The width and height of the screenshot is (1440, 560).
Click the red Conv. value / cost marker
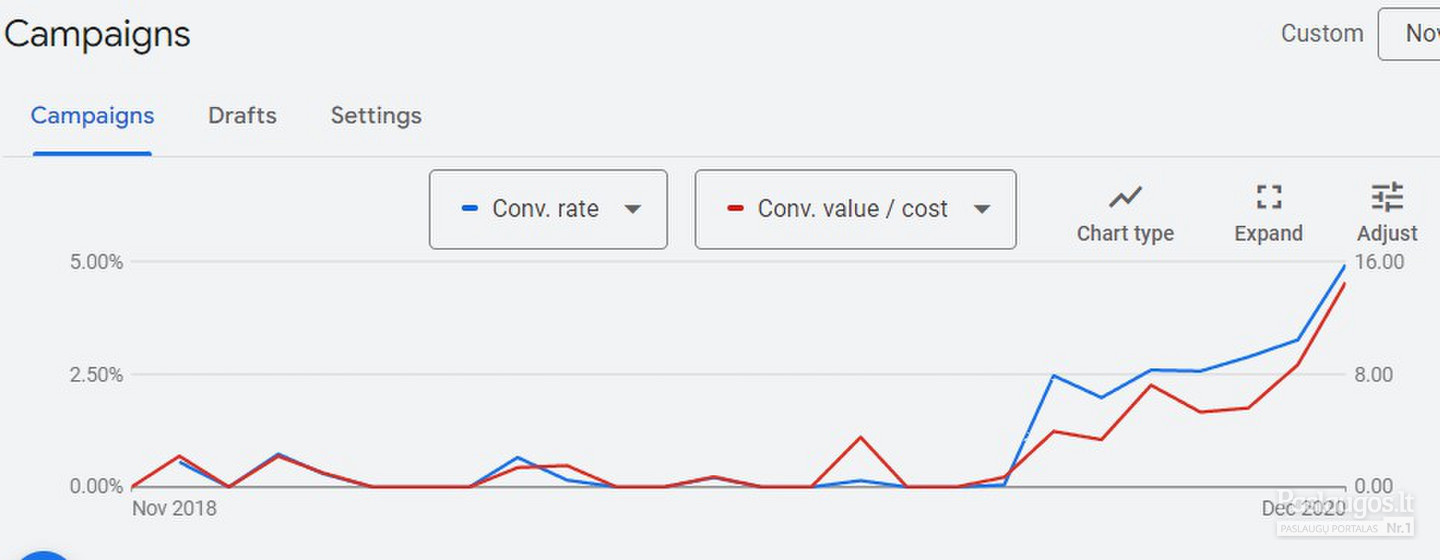(736, 209)
